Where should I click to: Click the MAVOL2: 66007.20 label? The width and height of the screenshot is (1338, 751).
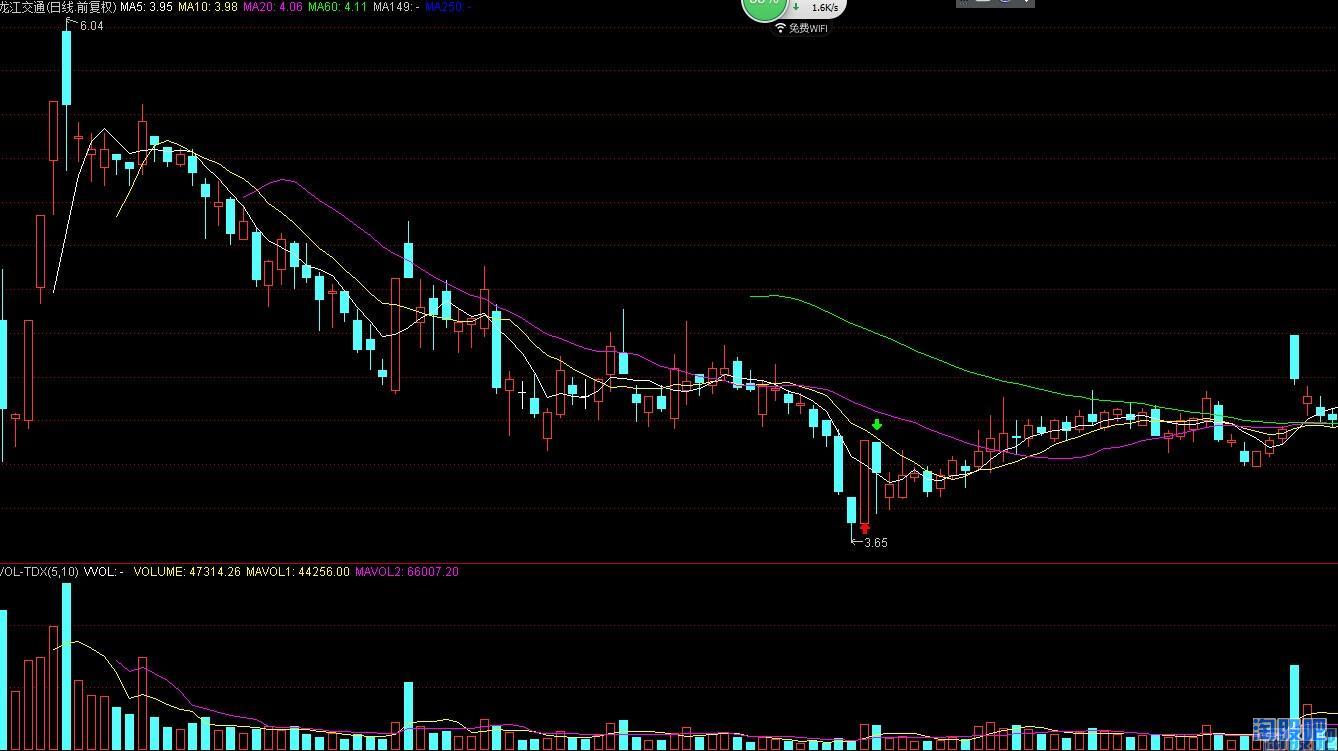[x=407, y=572]
